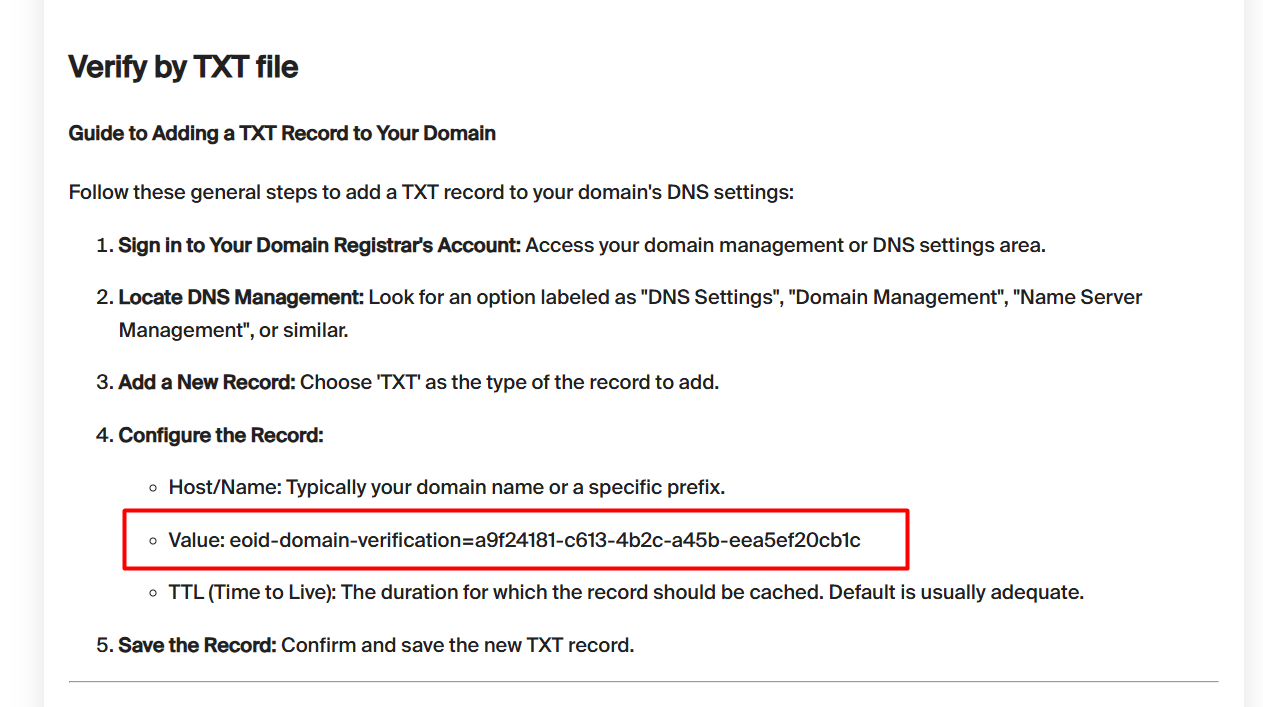Click "Choose 'TXT' as the type" sentence
The height and width of the screenshot is (707, 1263).
509,382
